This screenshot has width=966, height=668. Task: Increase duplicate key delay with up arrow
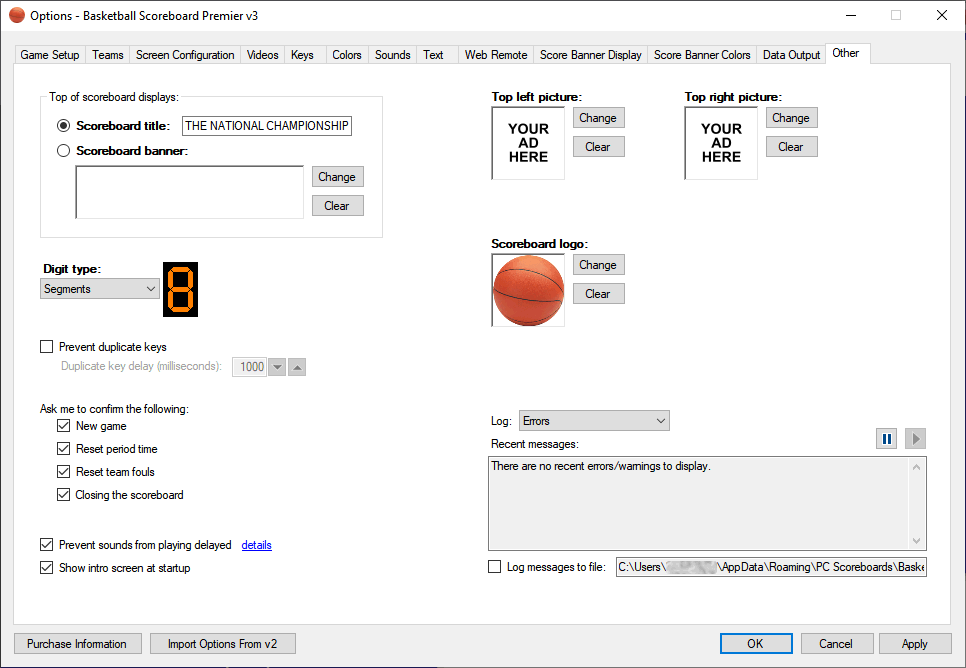297,367
